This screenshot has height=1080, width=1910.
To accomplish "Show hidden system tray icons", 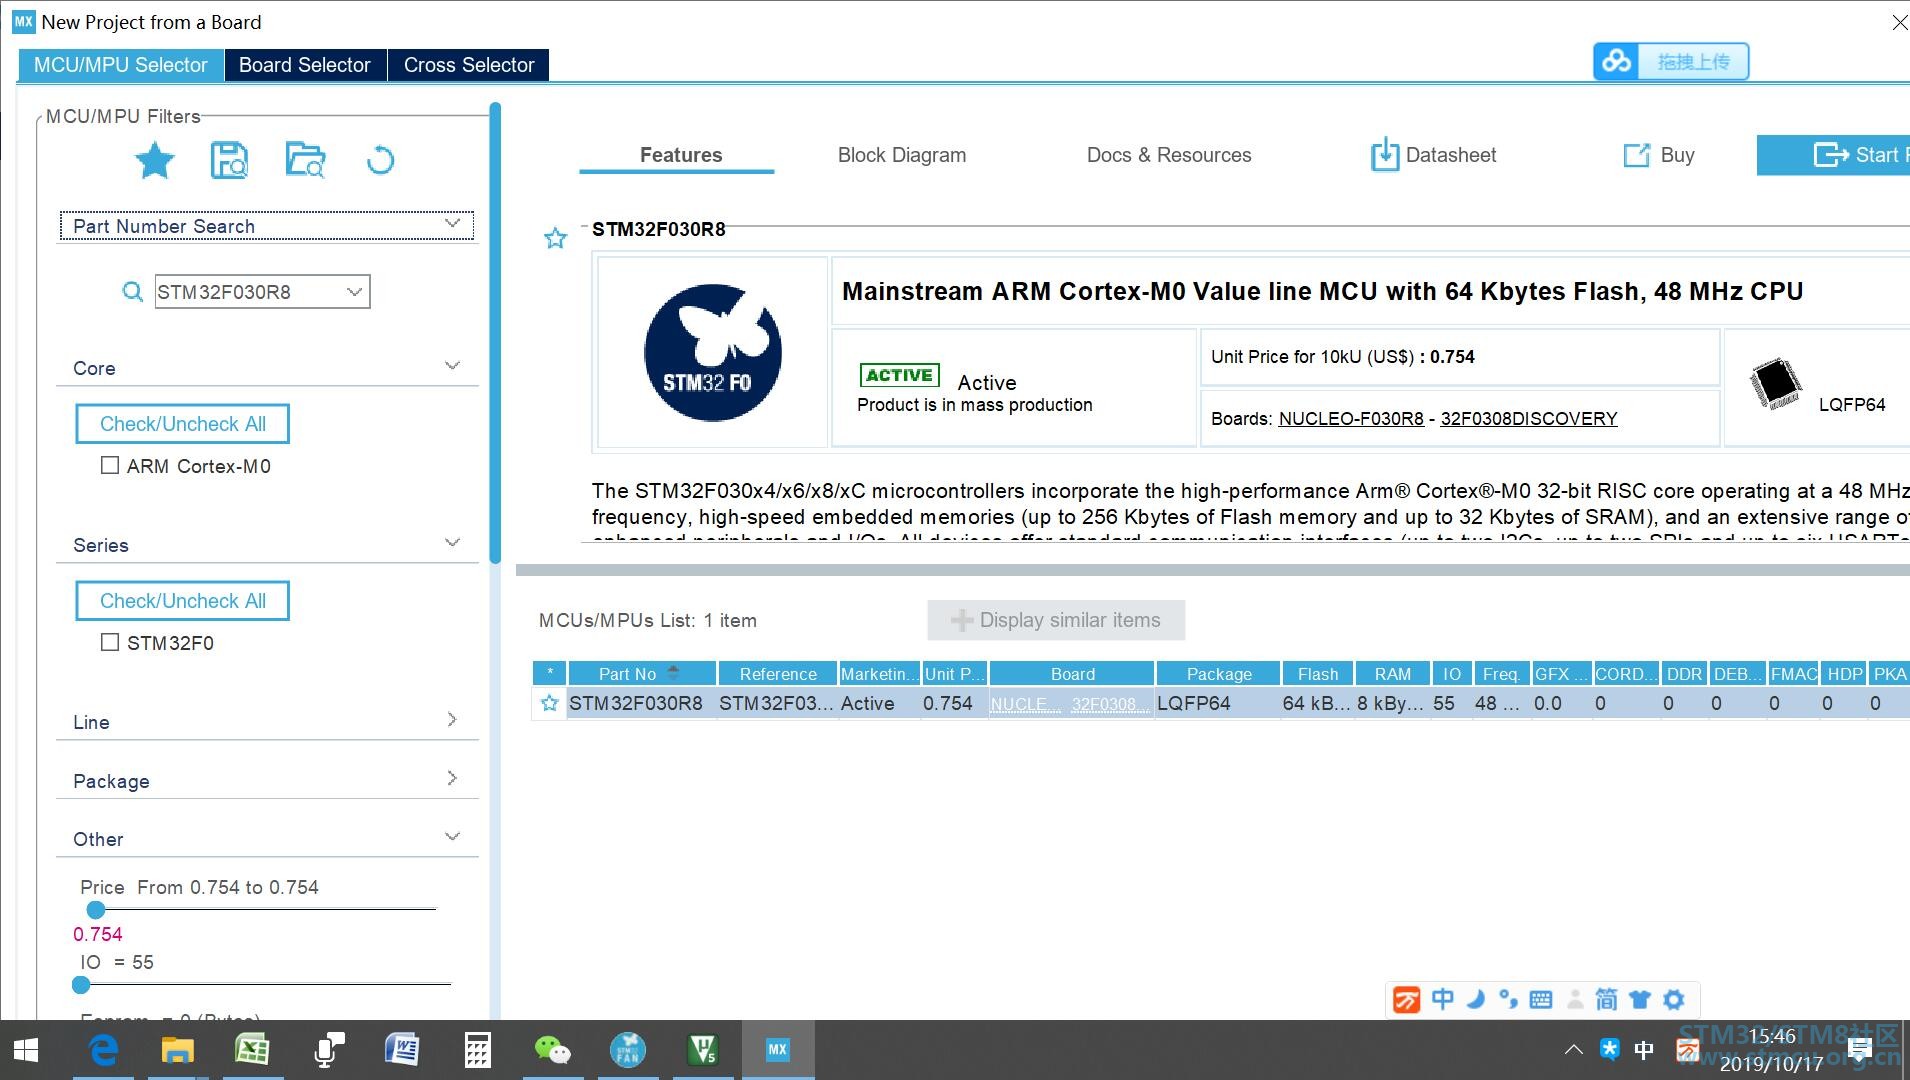I will click(1573, 1050).
